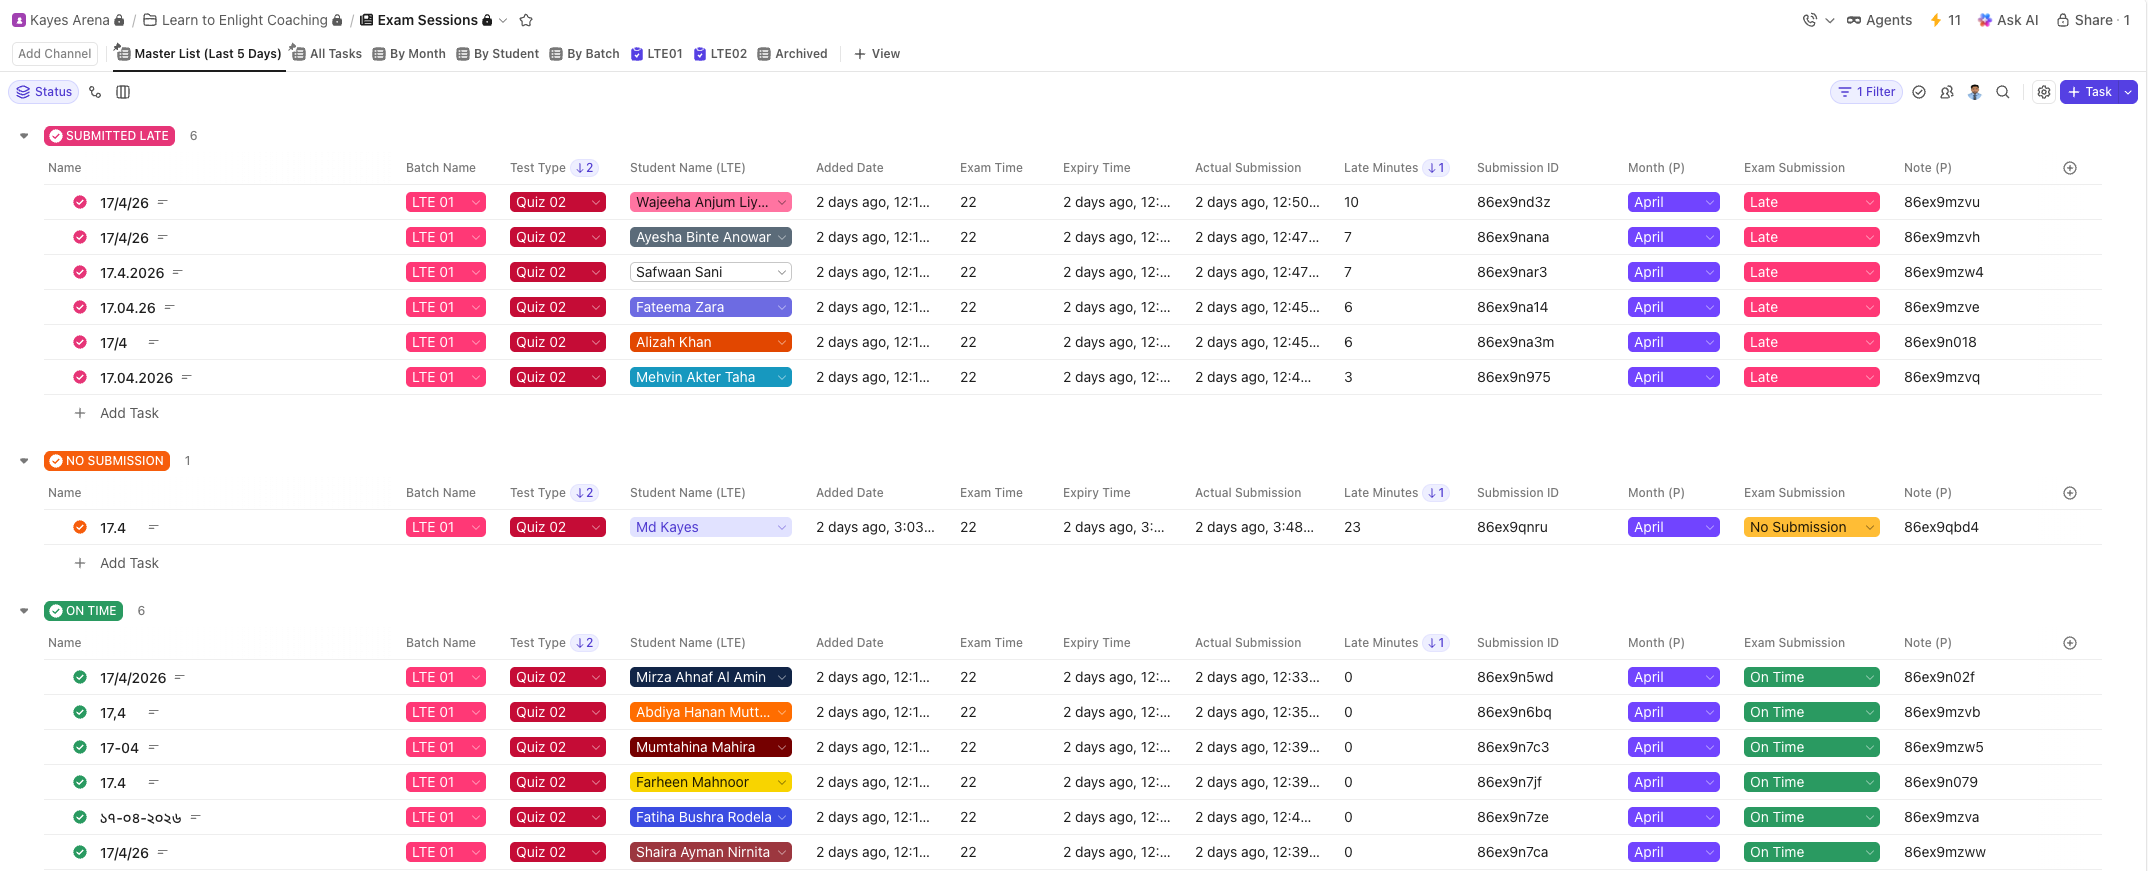Open Learn to Enlight Coaching folder breadcrumb
This screenshot has width=2148, height=871.
tap(243, 20)
